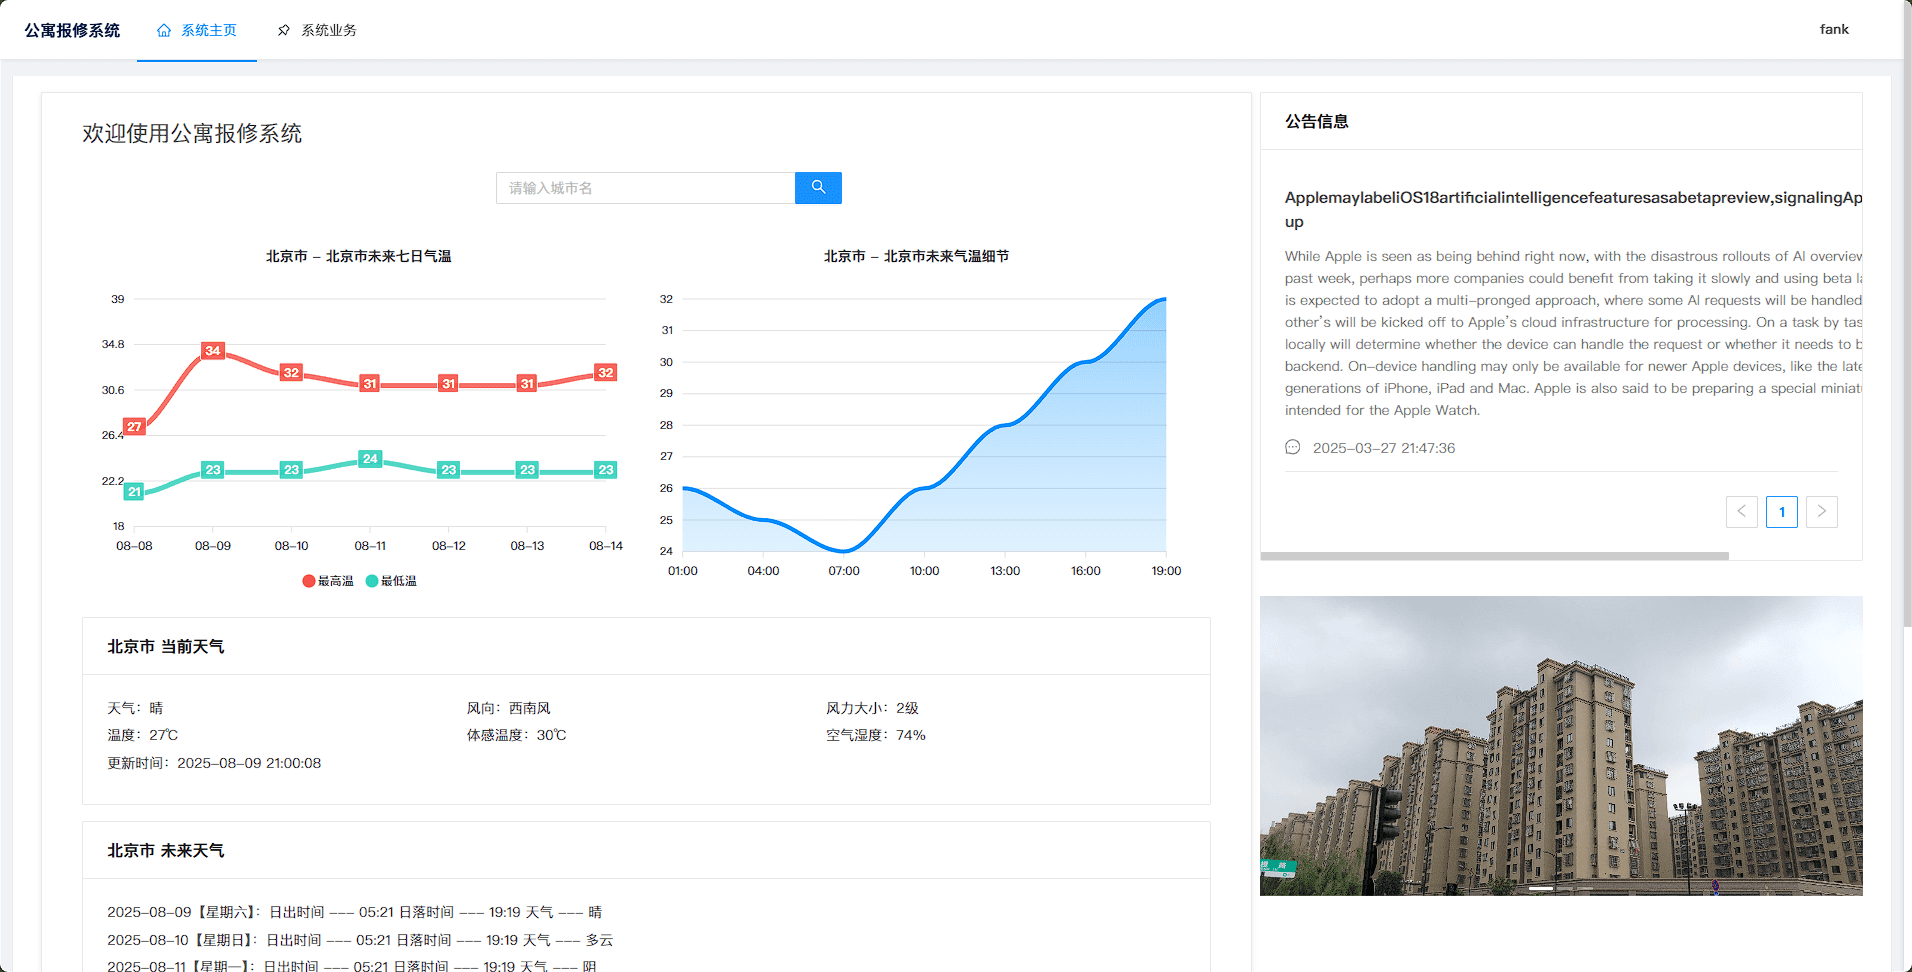Viewport: 1912px width, 972px height.
Task: Click the 公寓报修系统 logo title
Action: coord(72,30)
